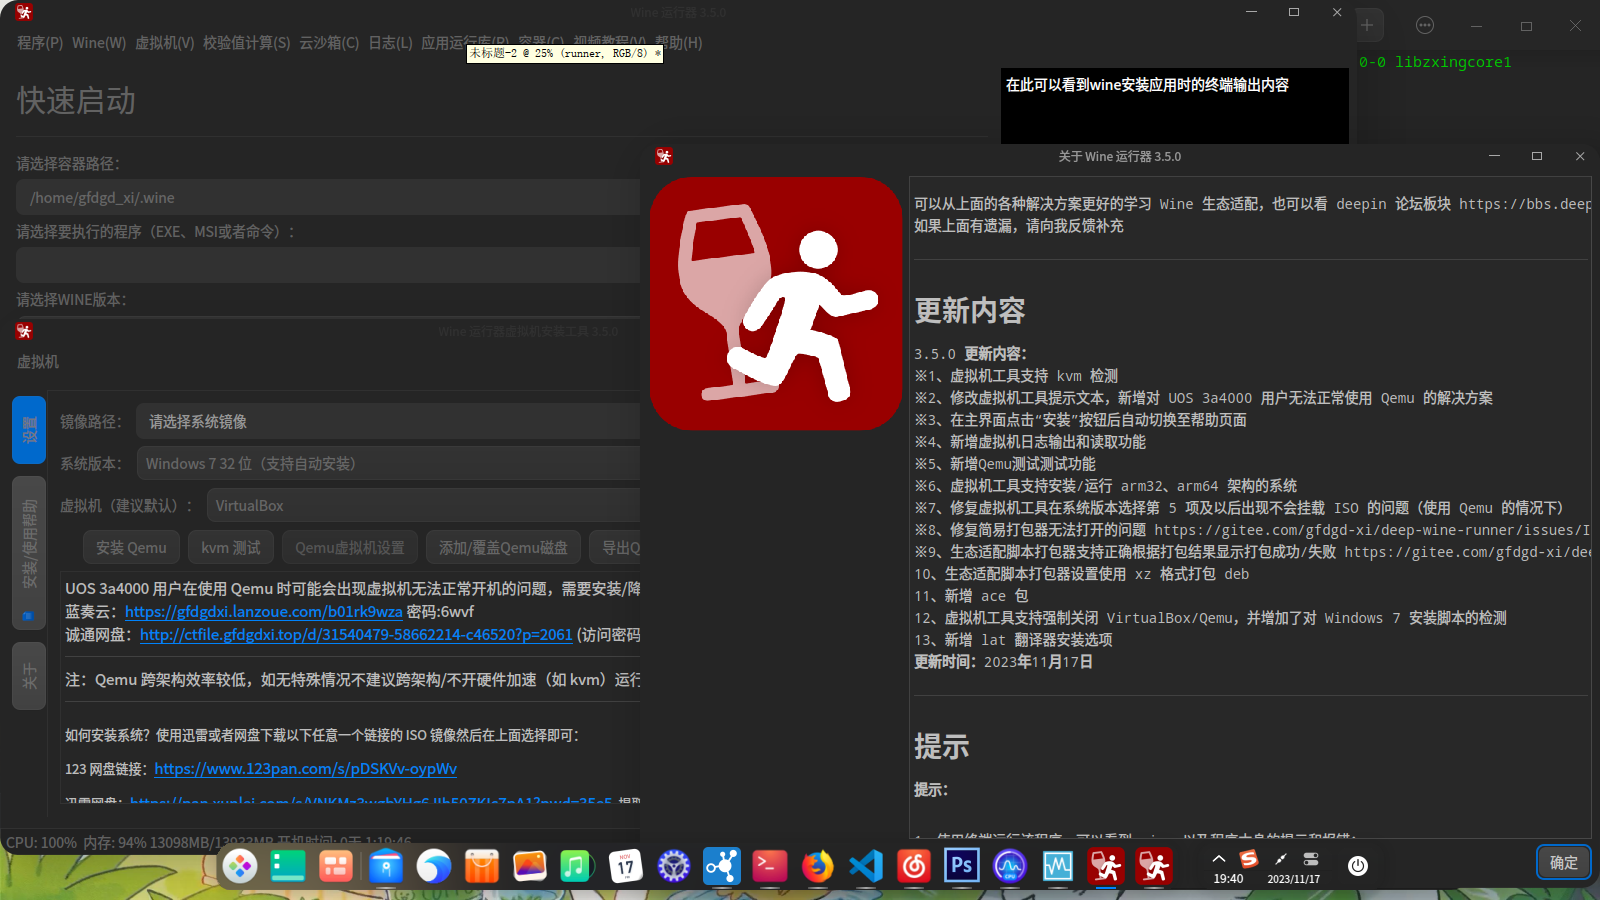Open the blue connected-nodes dock icon
Viewport: 1600px width, 900px height.
pos(721,866)
